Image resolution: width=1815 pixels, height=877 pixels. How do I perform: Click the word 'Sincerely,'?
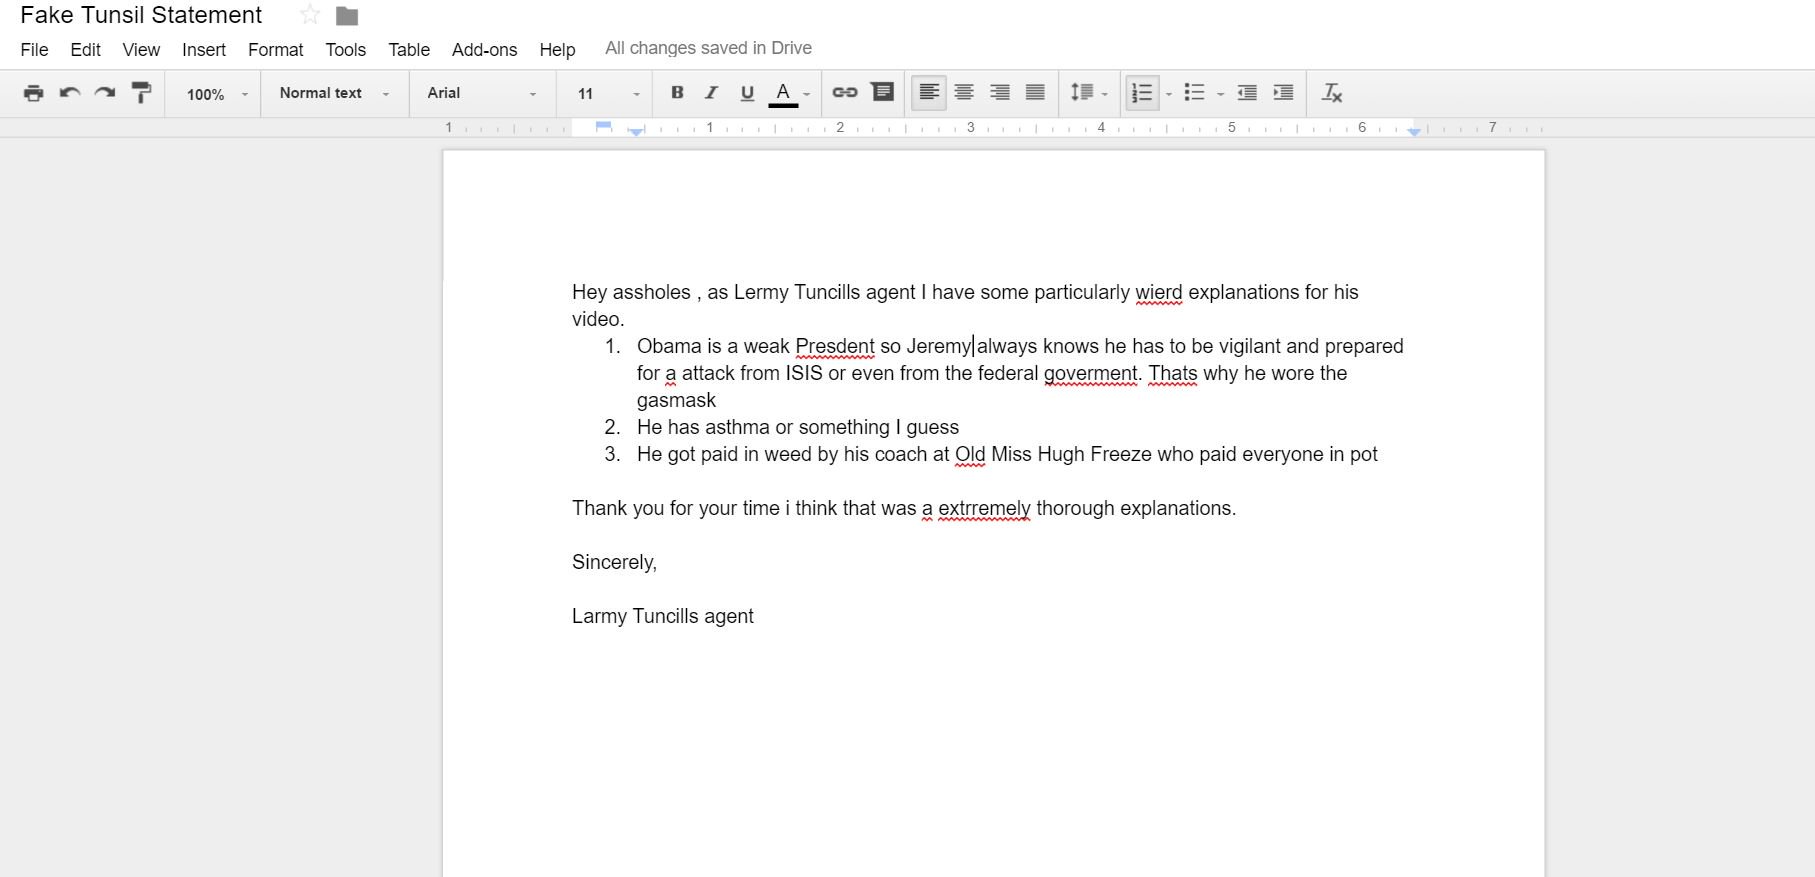(614, 563)
